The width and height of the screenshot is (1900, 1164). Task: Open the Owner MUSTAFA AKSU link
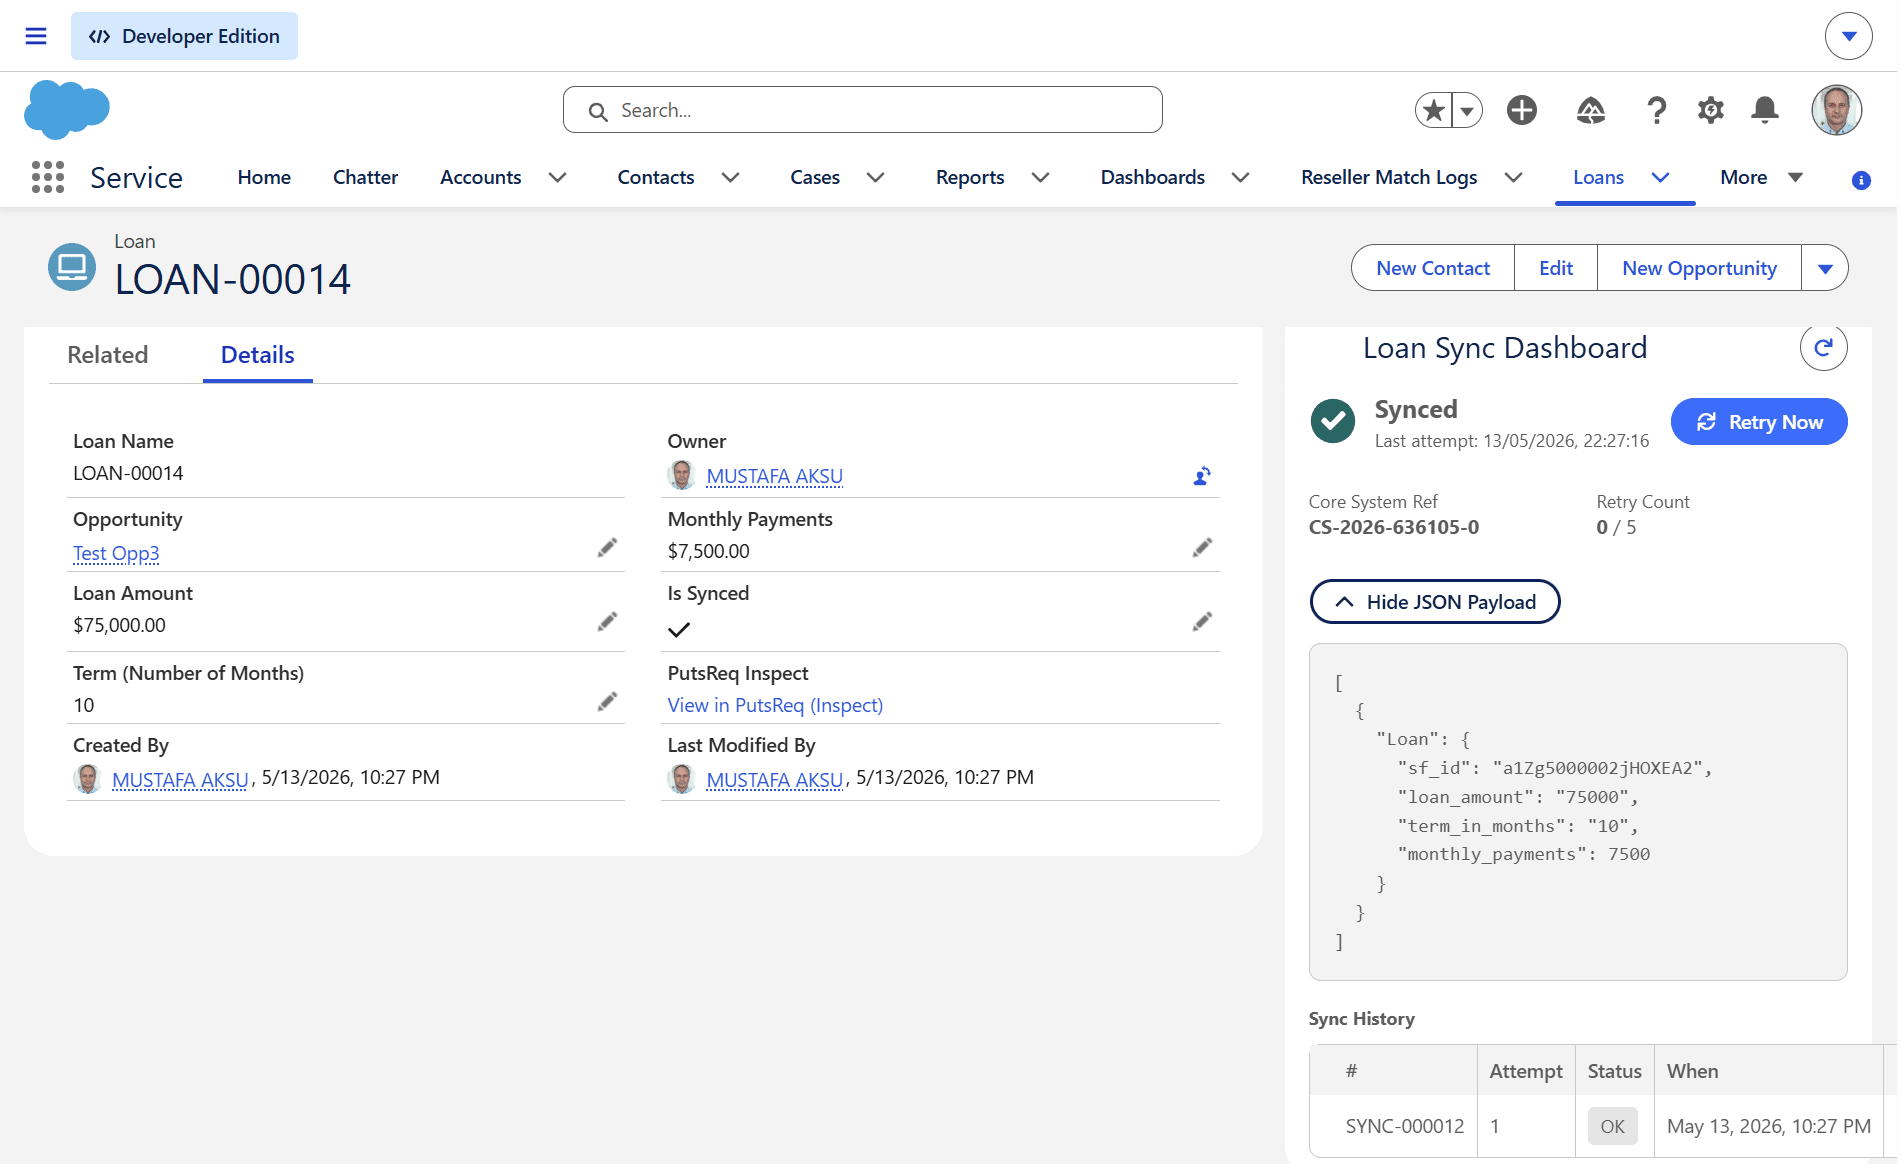coord(775,476)
